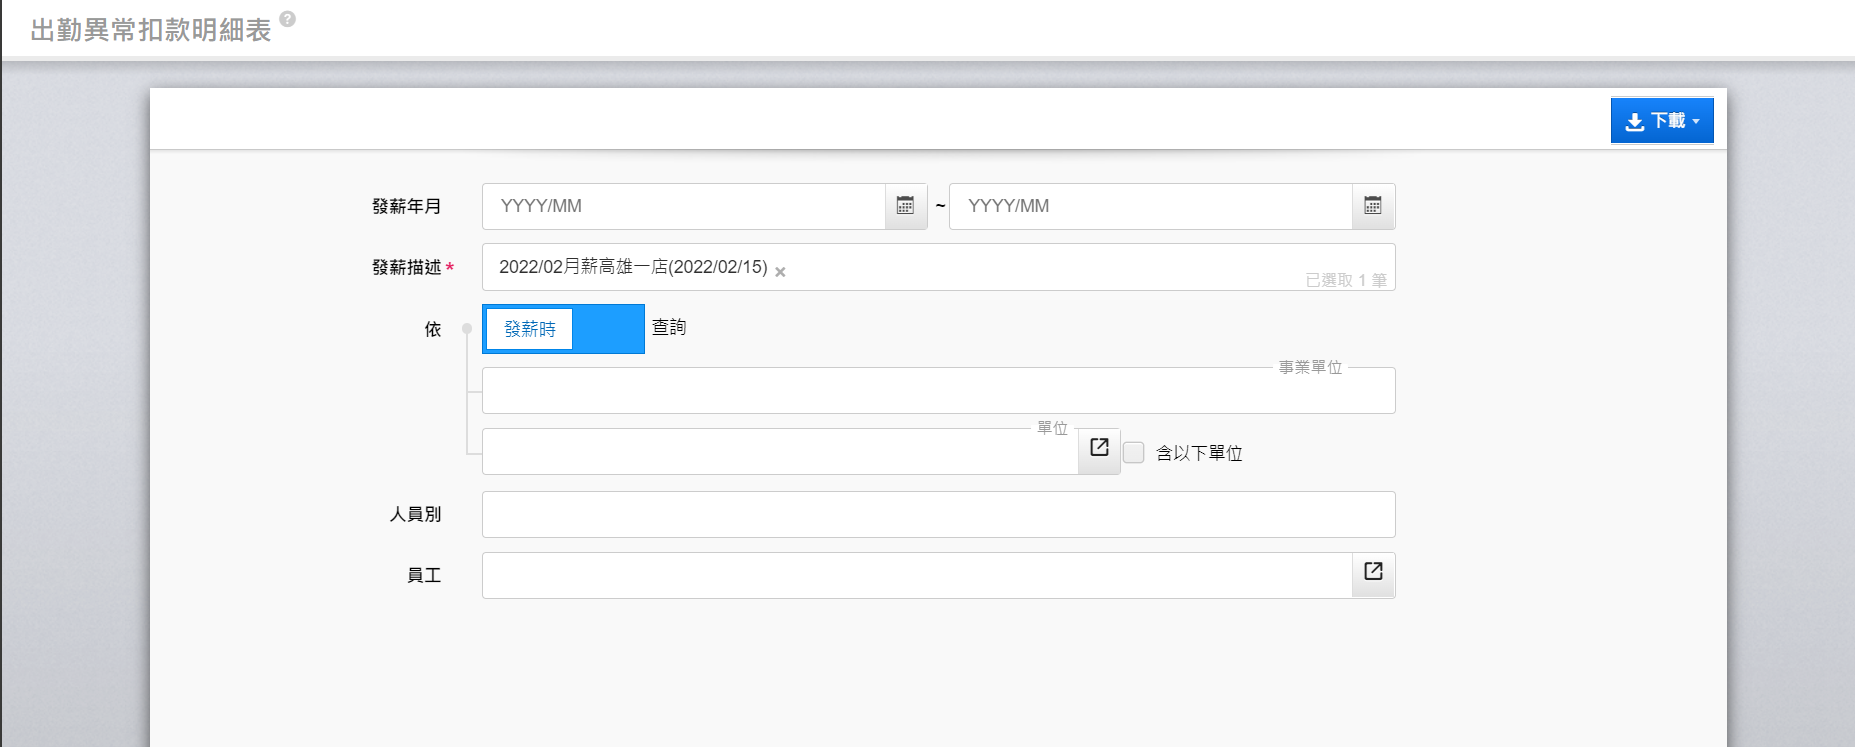This screenshot has width=1855, height=747.
Task: Focus the end 發薪年月 YYYY/MM field
Action: click(1150, 206)
